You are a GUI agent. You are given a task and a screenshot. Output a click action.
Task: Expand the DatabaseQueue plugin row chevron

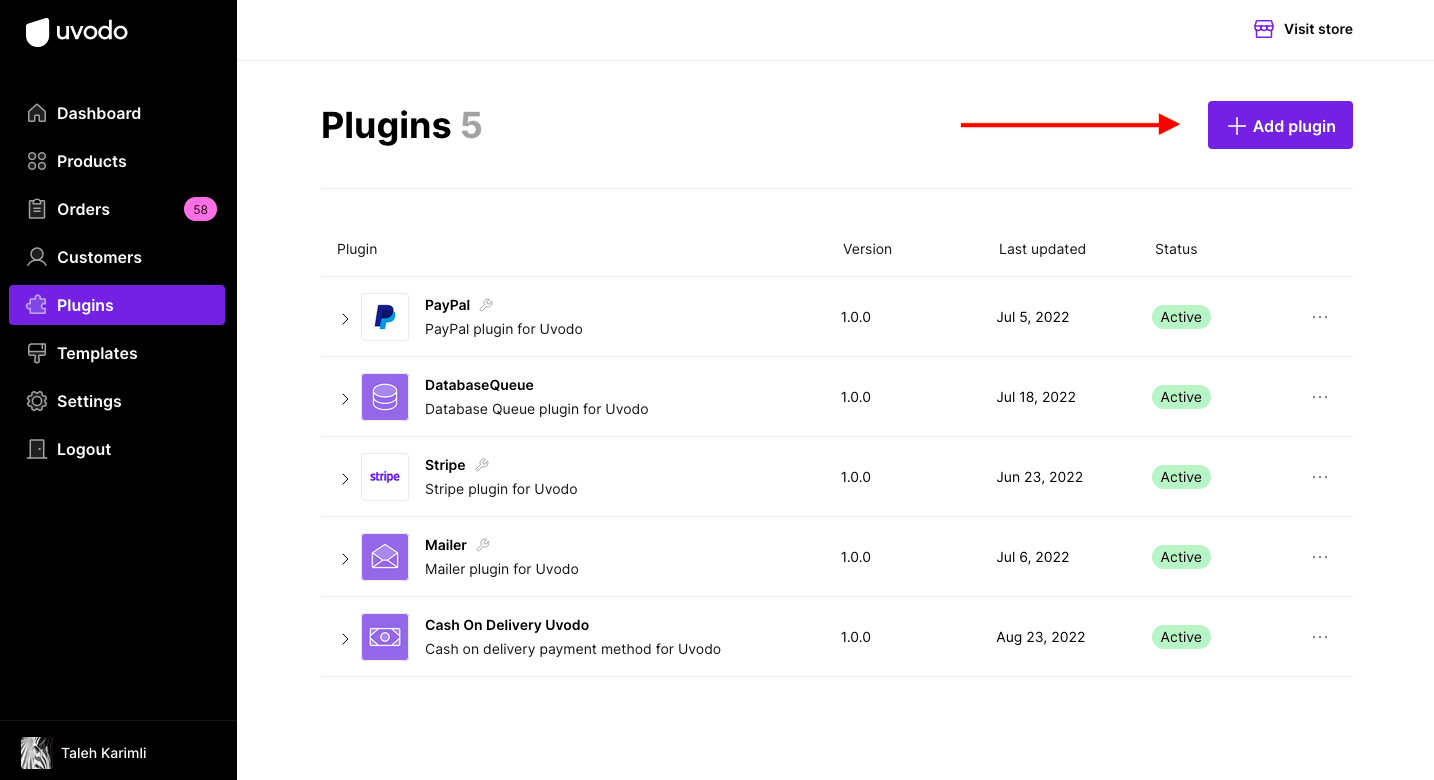tap(345, 399)
